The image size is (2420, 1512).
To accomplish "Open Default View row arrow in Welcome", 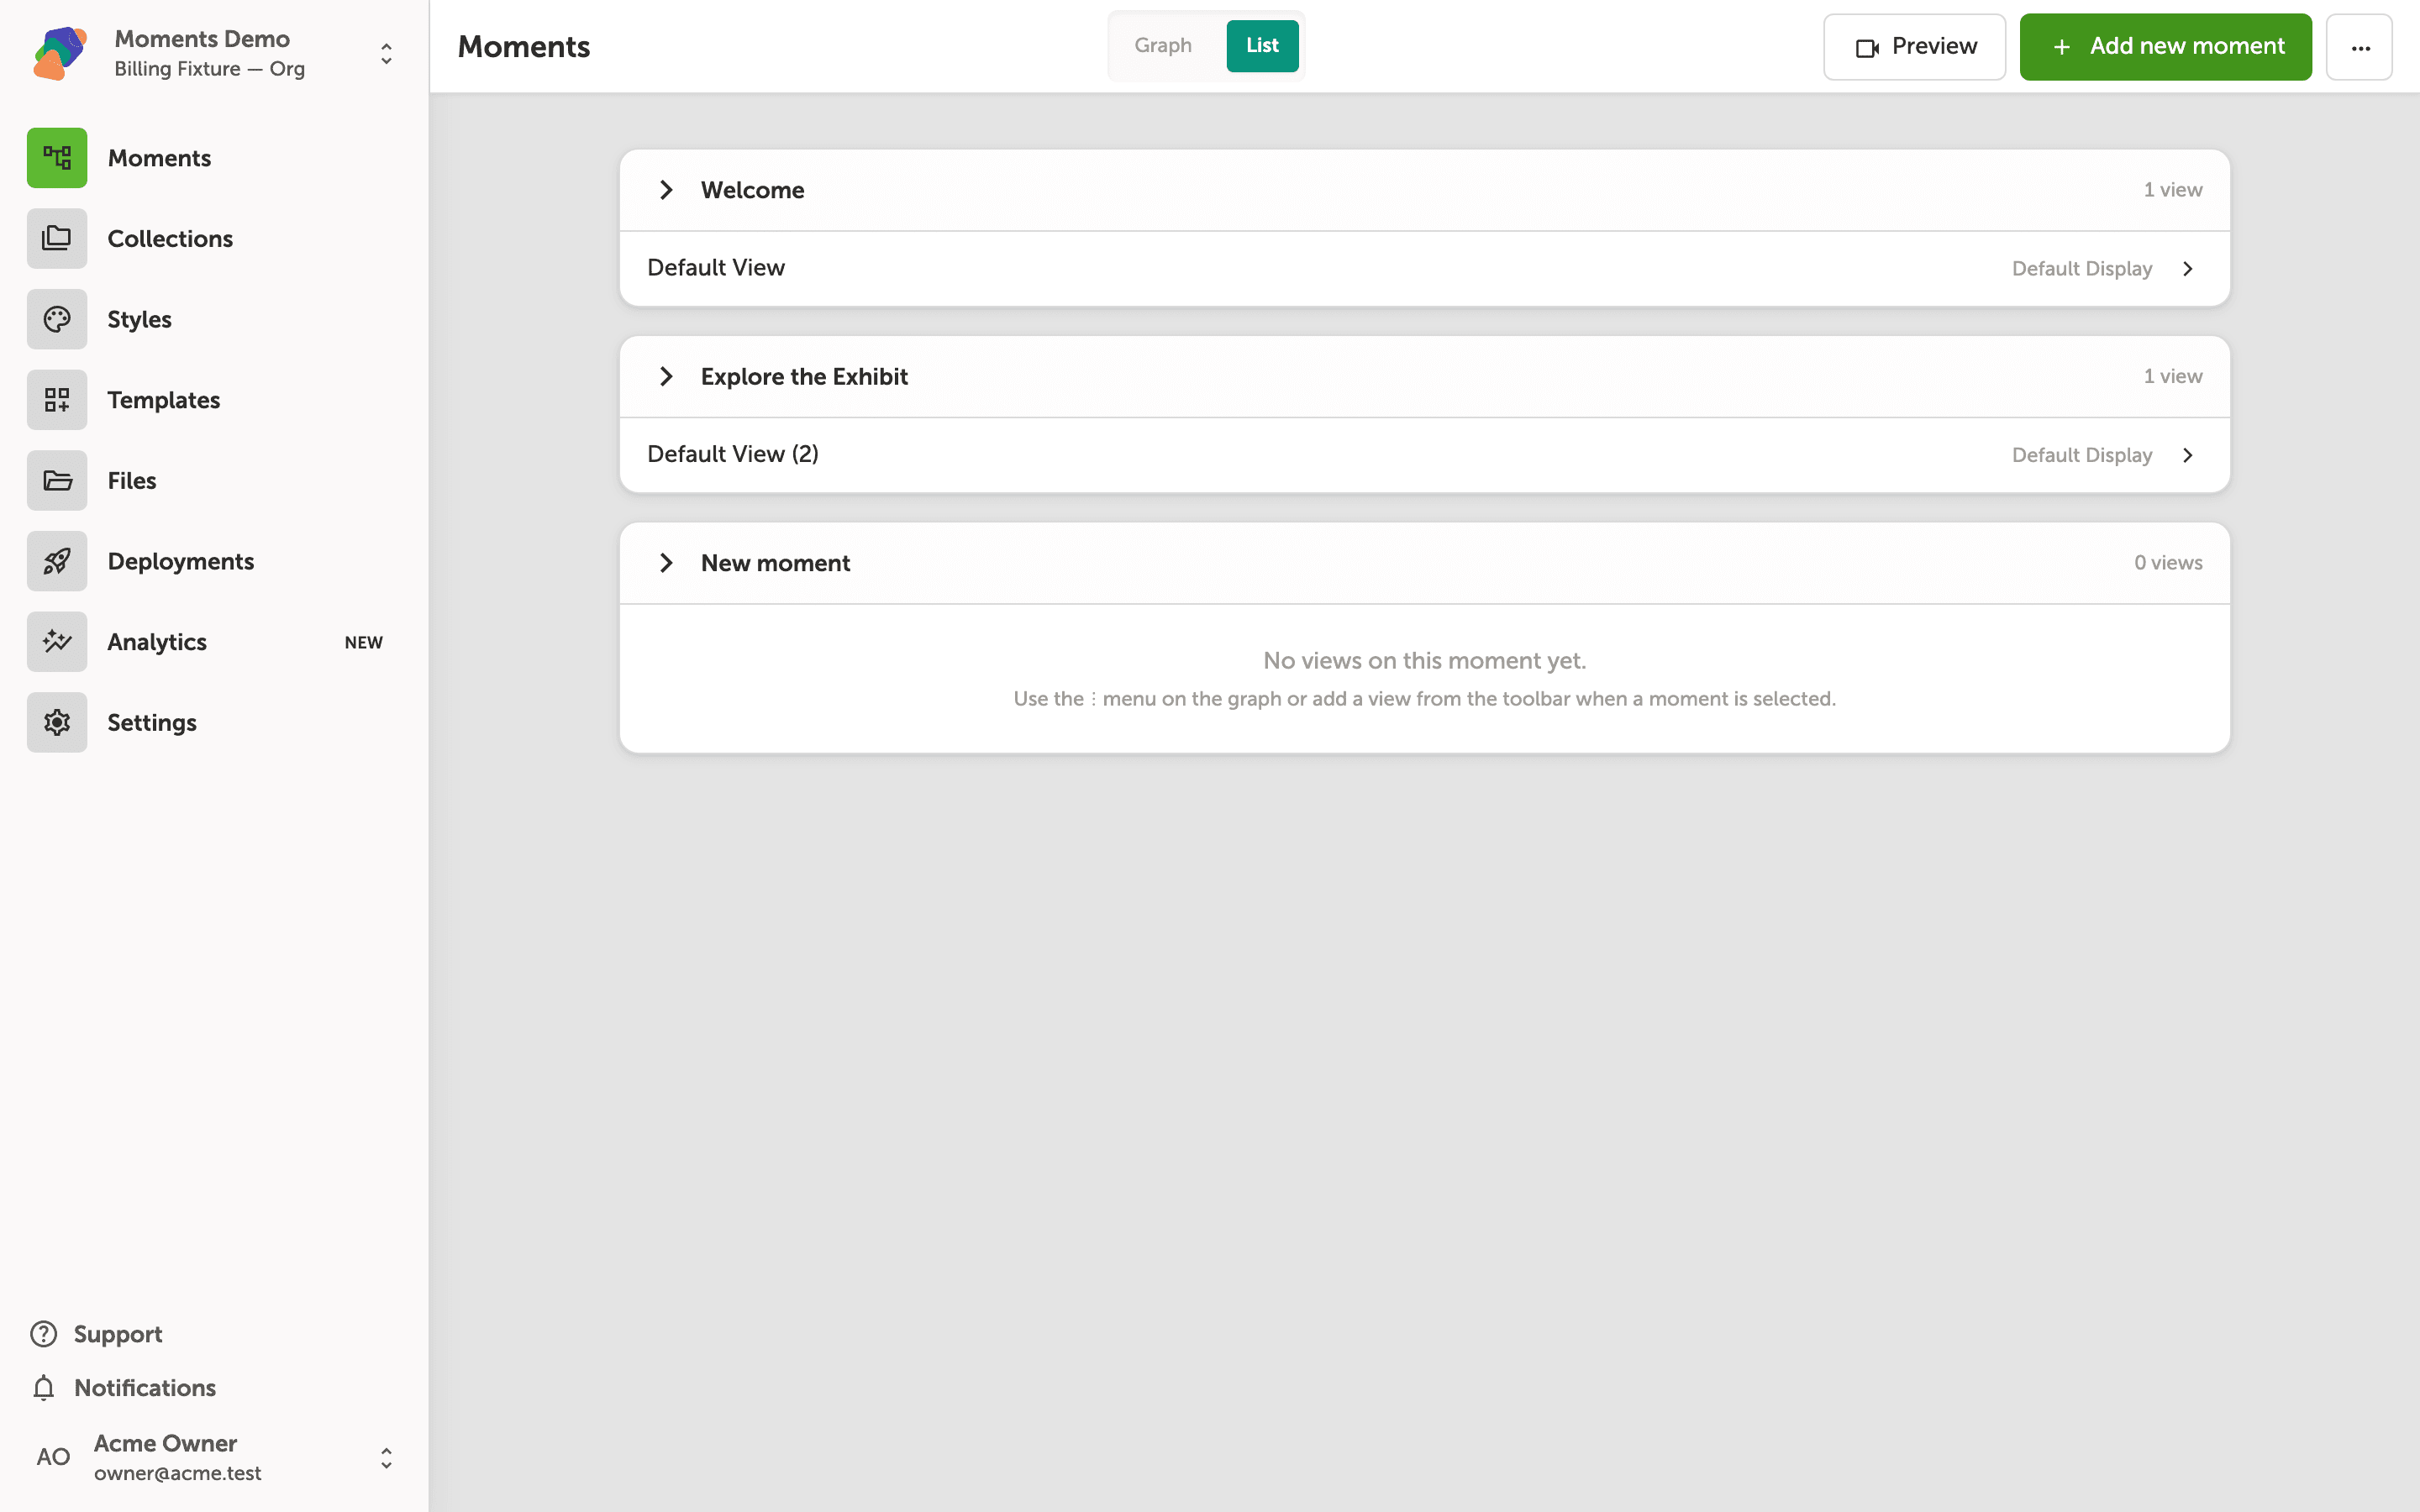I will click(x=2188, y=268).
